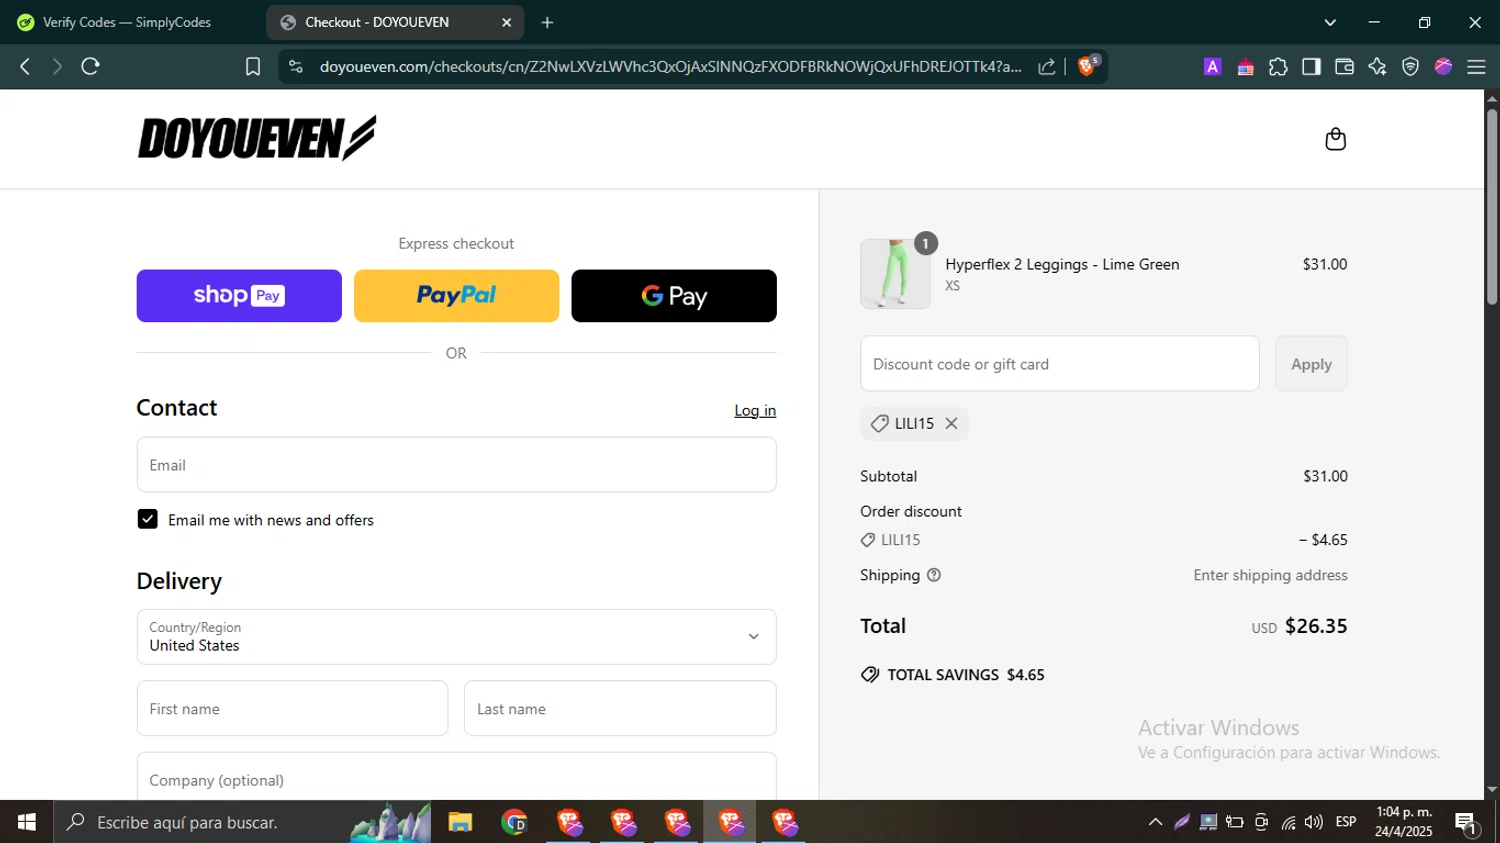This screenshot has height=843, width=1500.
Task: Click the DOYOUEVEN logo
Action: tap(257, 138)
